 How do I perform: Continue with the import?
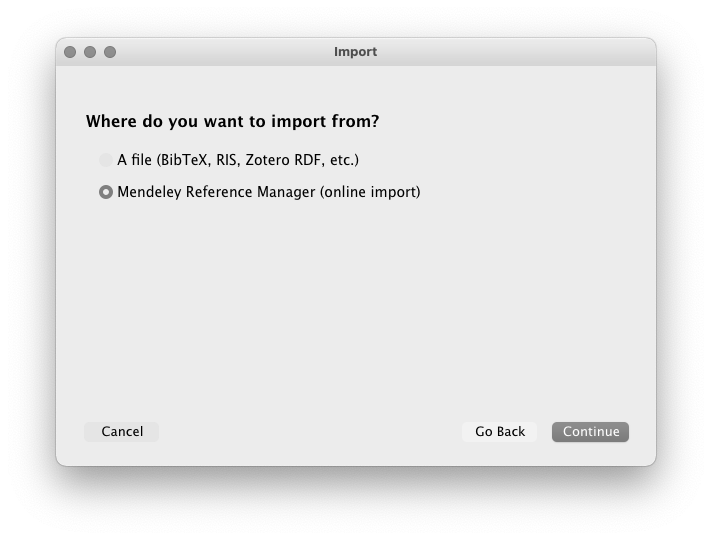[x=590, y=431]
